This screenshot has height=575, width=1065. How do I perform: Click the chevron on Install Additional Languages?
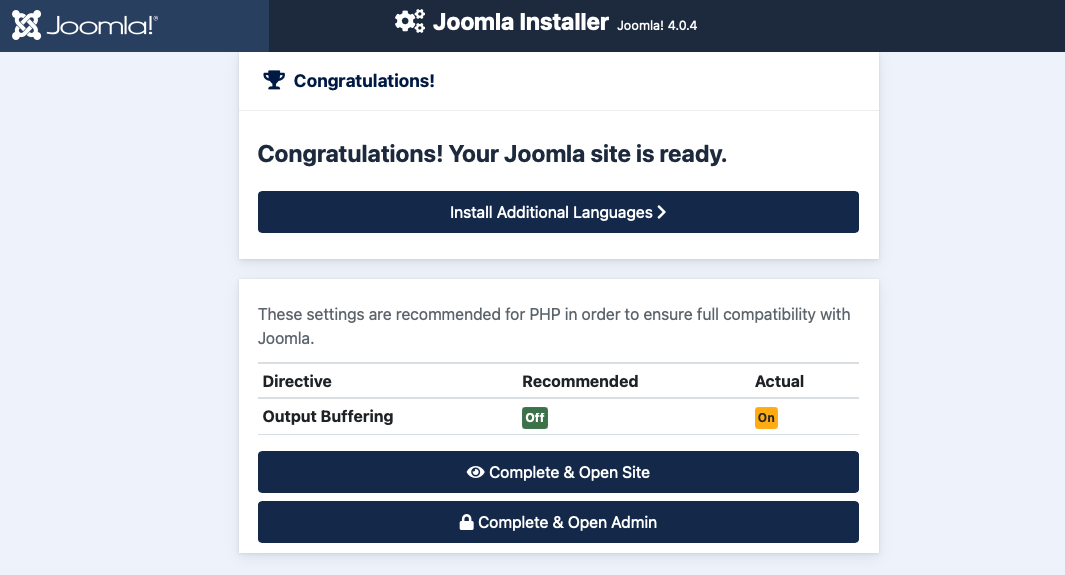tap(662, 212)
